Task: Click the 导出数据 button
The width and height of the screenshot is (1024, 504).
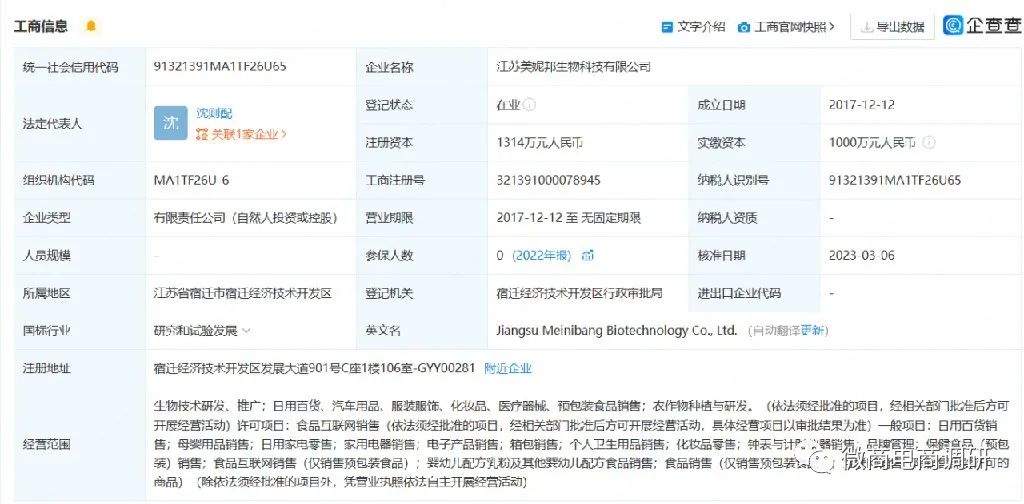Action: click(x=893, y=27)
